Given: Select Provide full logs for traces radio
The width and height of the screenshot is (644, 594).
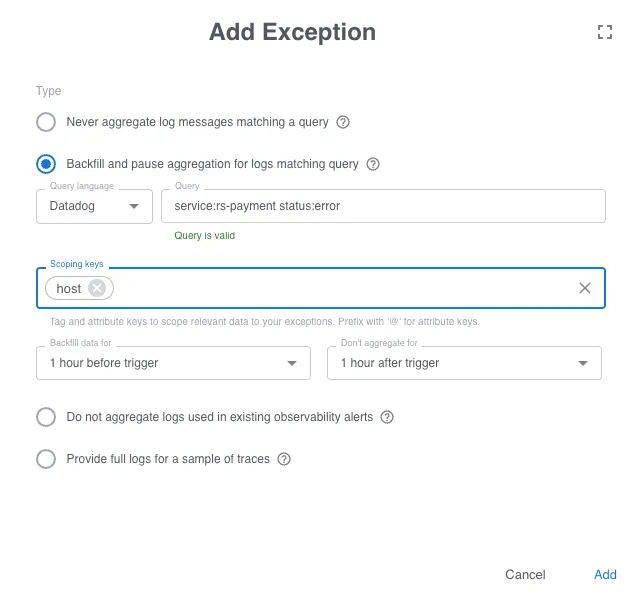Looking at the screenshot, I should 46,459.
